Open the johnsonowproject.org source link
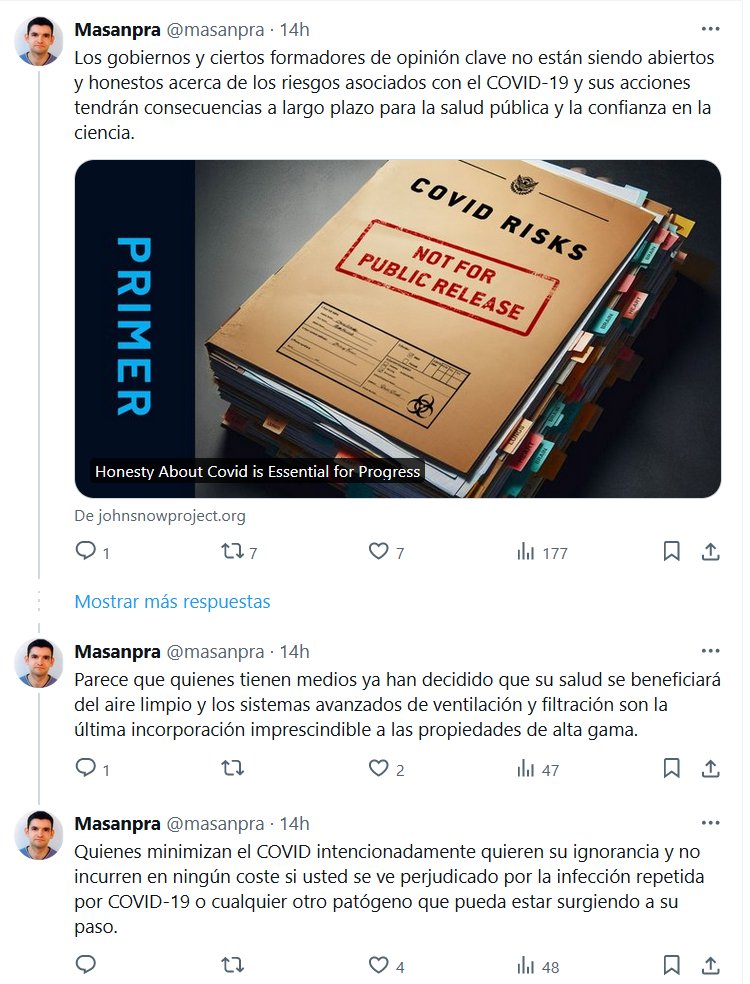Viewport: 750px width, 984px height. coord(160,516)
